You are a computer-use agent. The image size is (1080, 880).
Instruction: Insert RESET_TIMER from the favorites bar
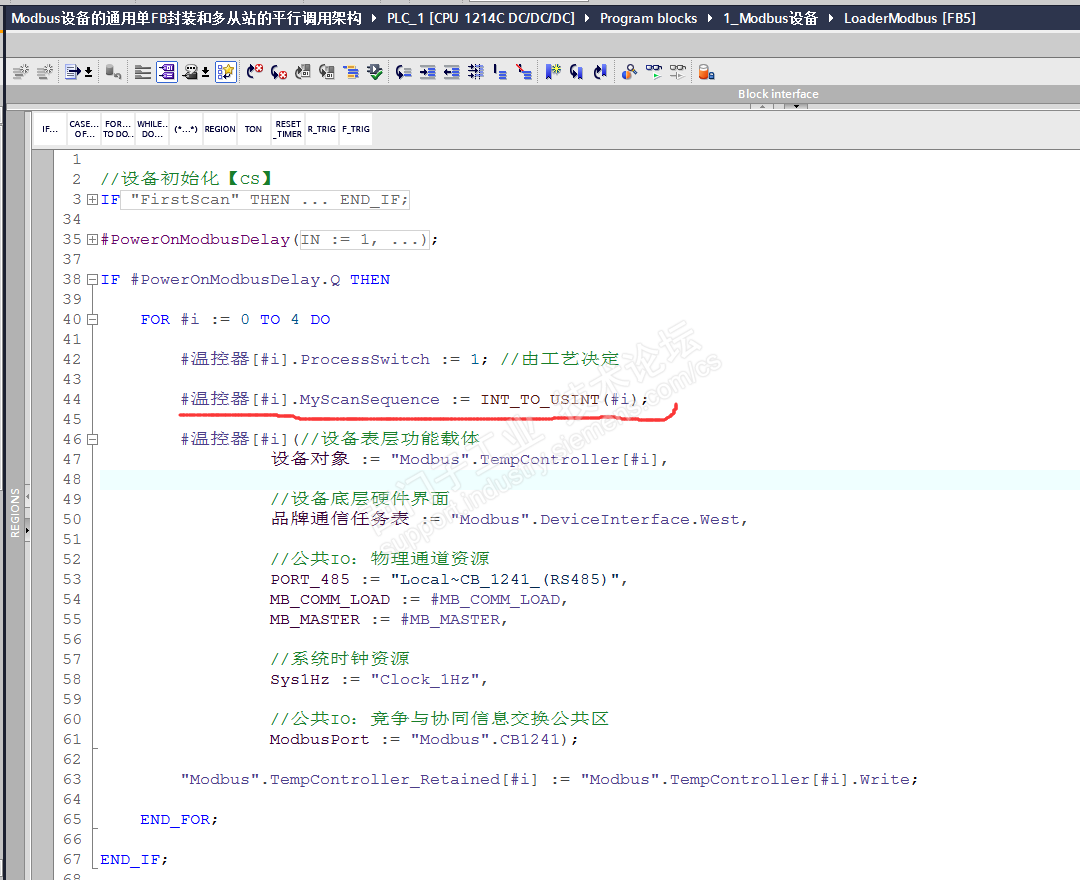tap(288, 129)
